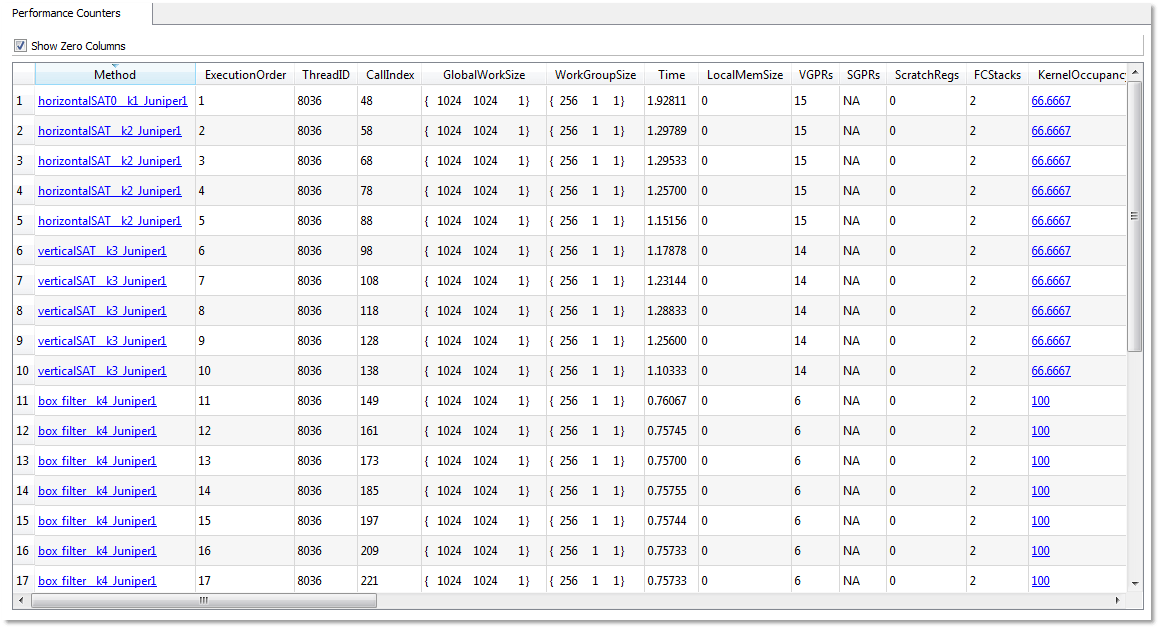Select the row header numbered 13
This screenshot has width=1160, height=629.
point(24,461)
